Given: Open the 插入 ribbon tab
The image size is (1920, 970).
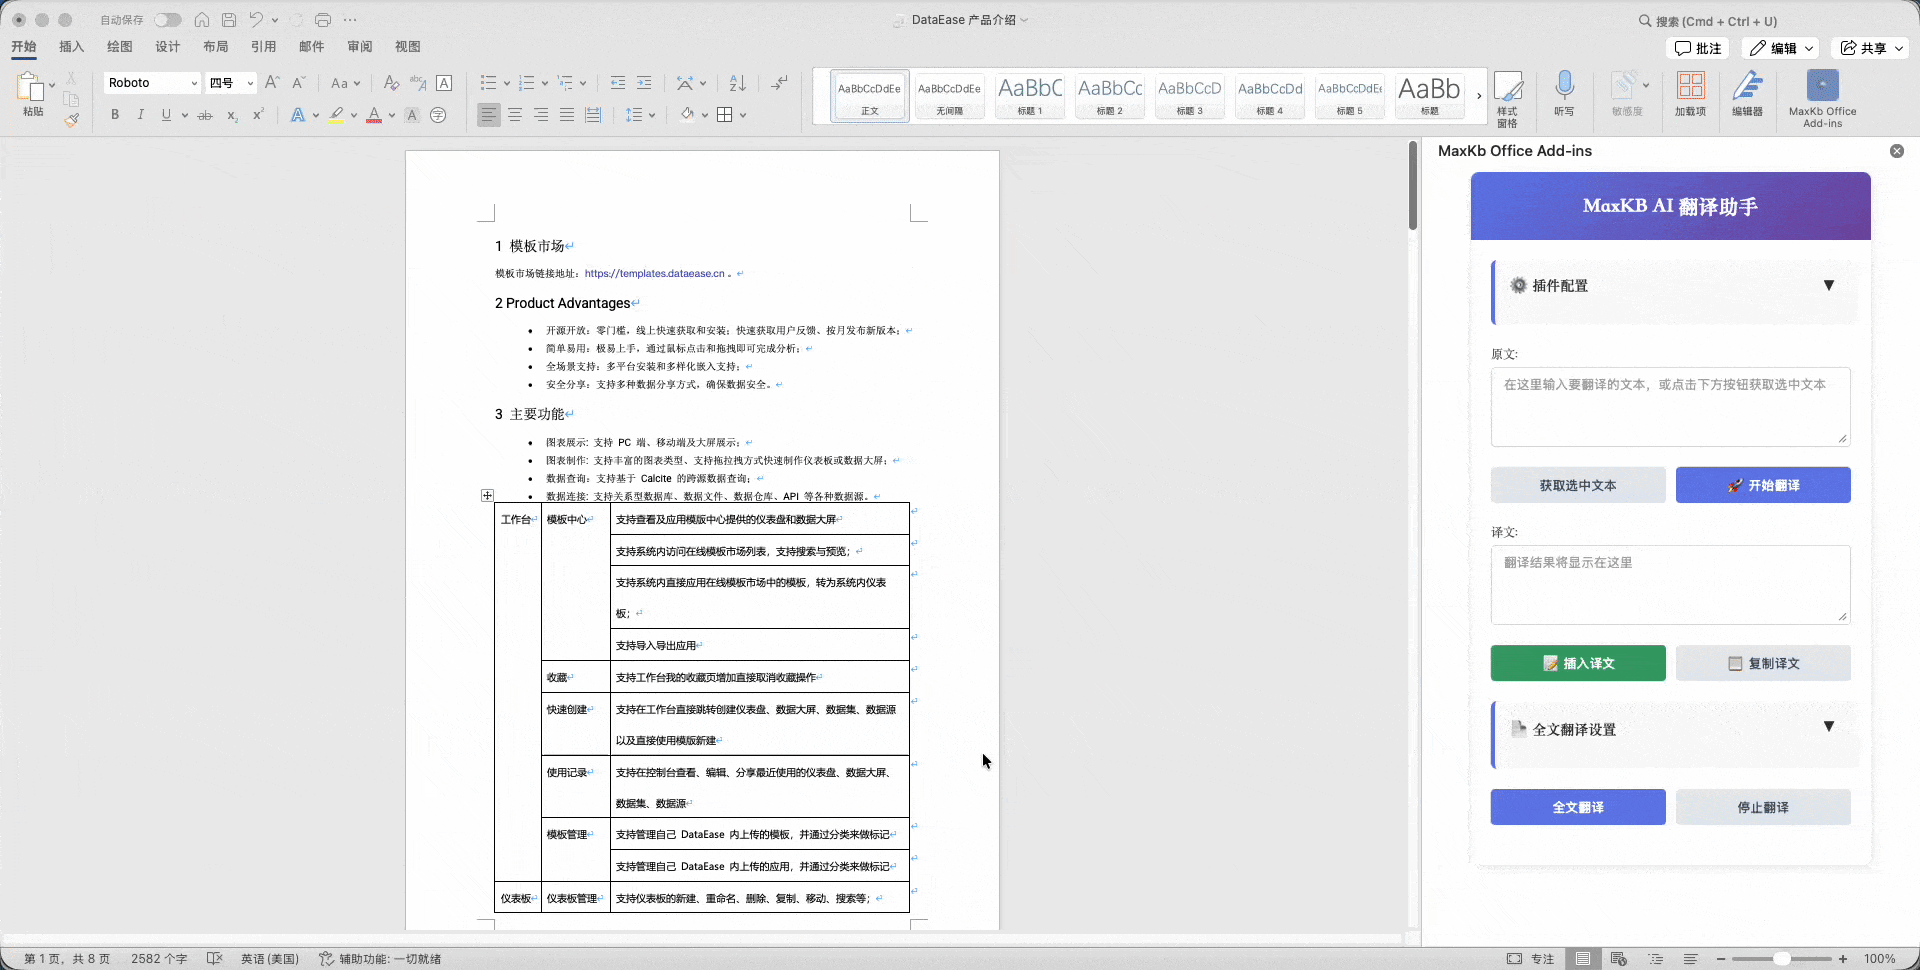Looking at the screenshot, I should (72, 47).
